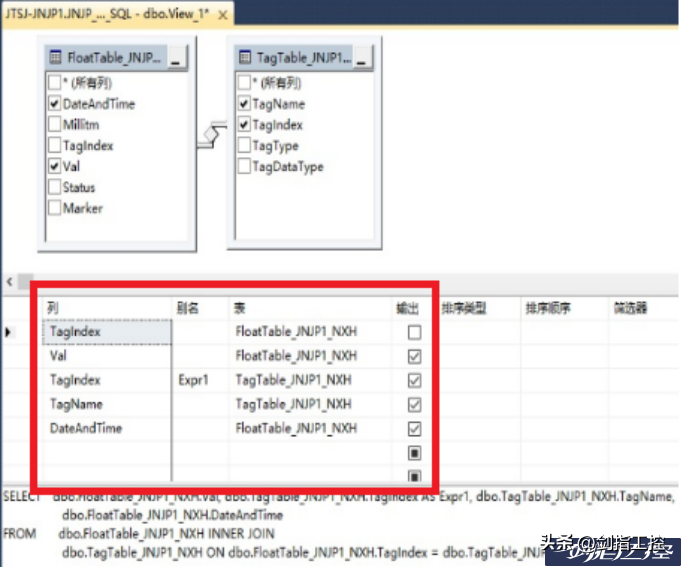Enable TagDataType column in TagTable

point(244,167)
